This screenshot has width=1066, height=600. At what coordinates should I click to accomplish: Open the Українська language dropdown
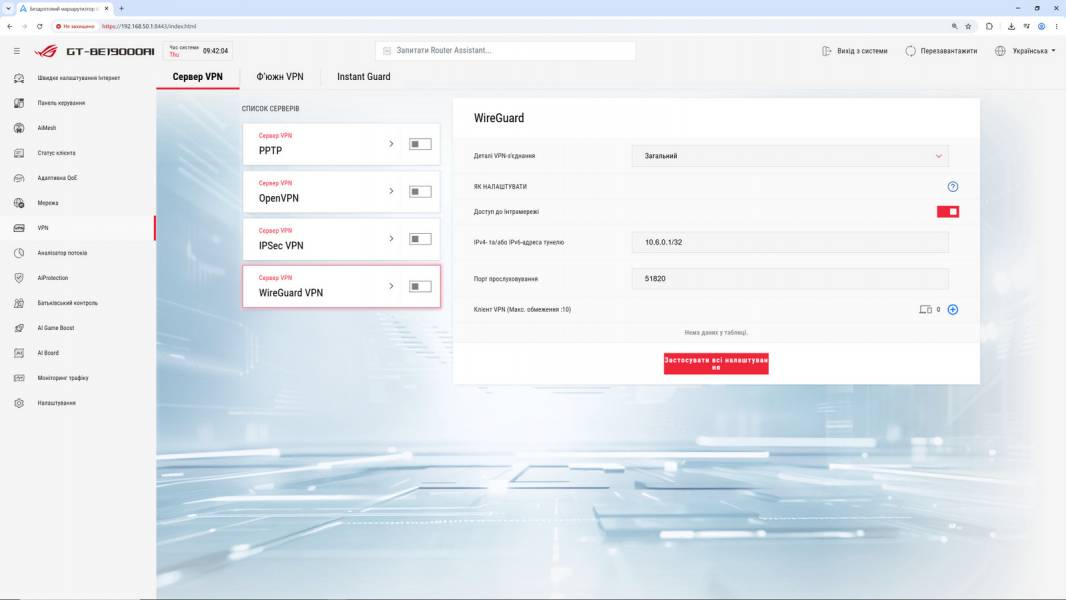[1026, 51]
